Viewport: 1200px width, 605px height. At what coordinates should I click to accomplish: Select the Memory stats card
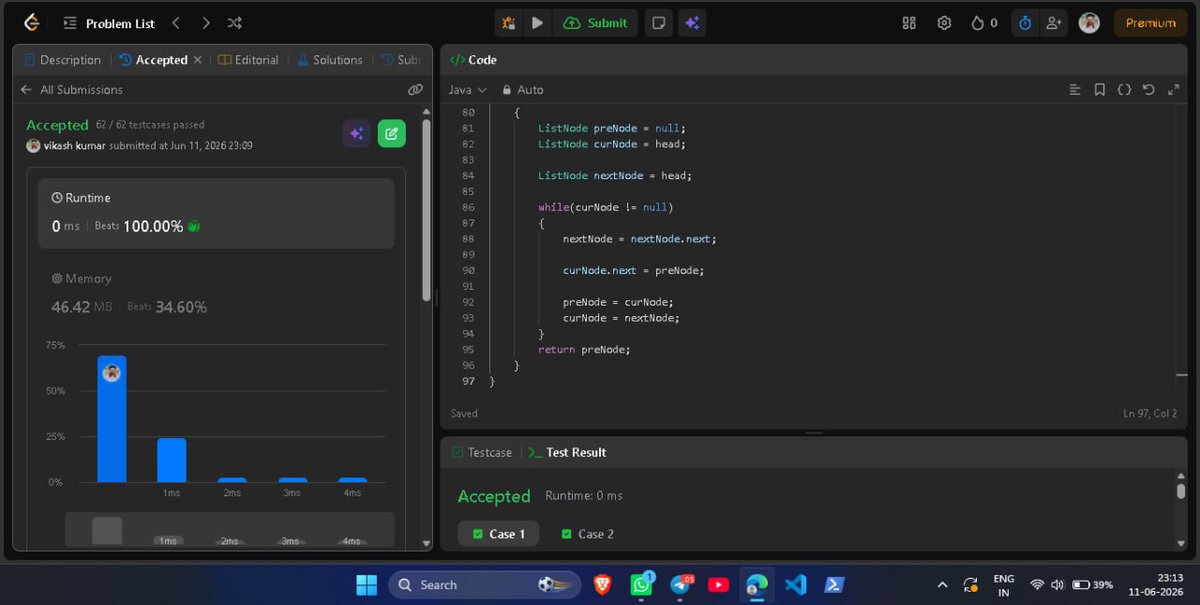point(216,293)
